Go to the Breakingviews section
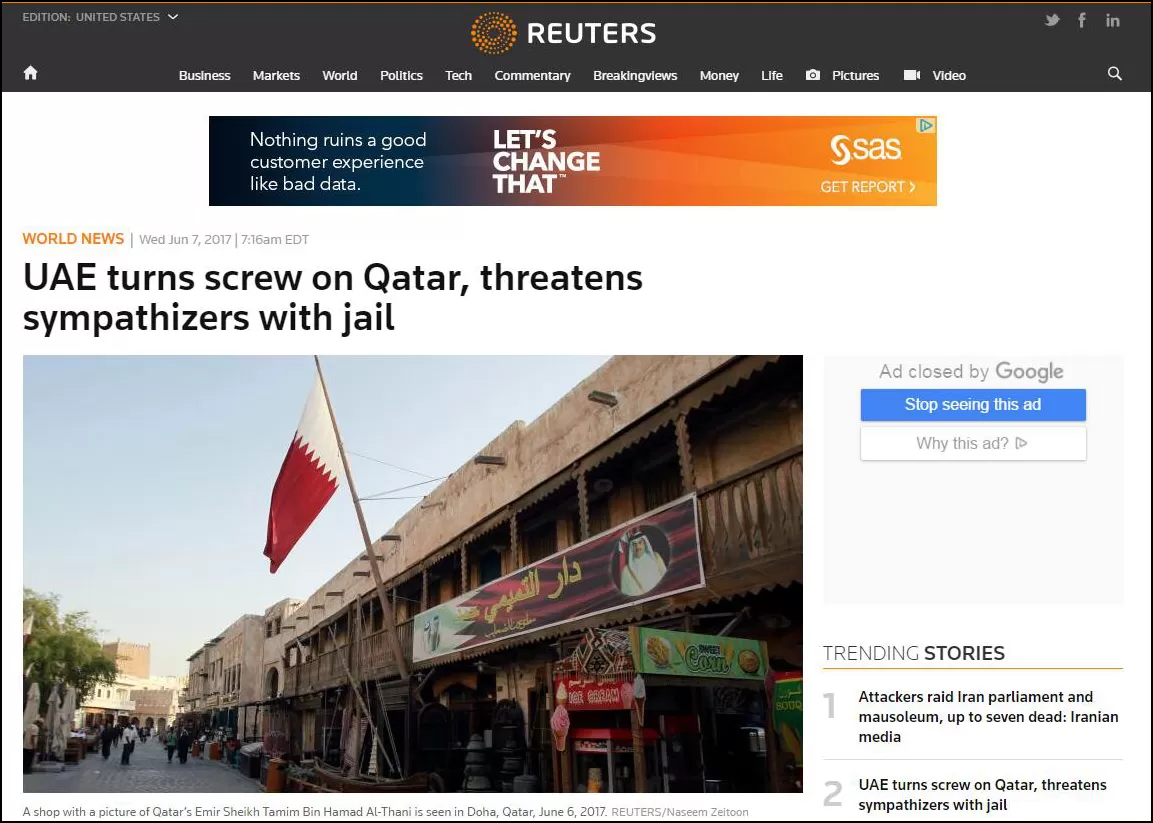Screen dimensions: 1153x823 tap(635, 75)
